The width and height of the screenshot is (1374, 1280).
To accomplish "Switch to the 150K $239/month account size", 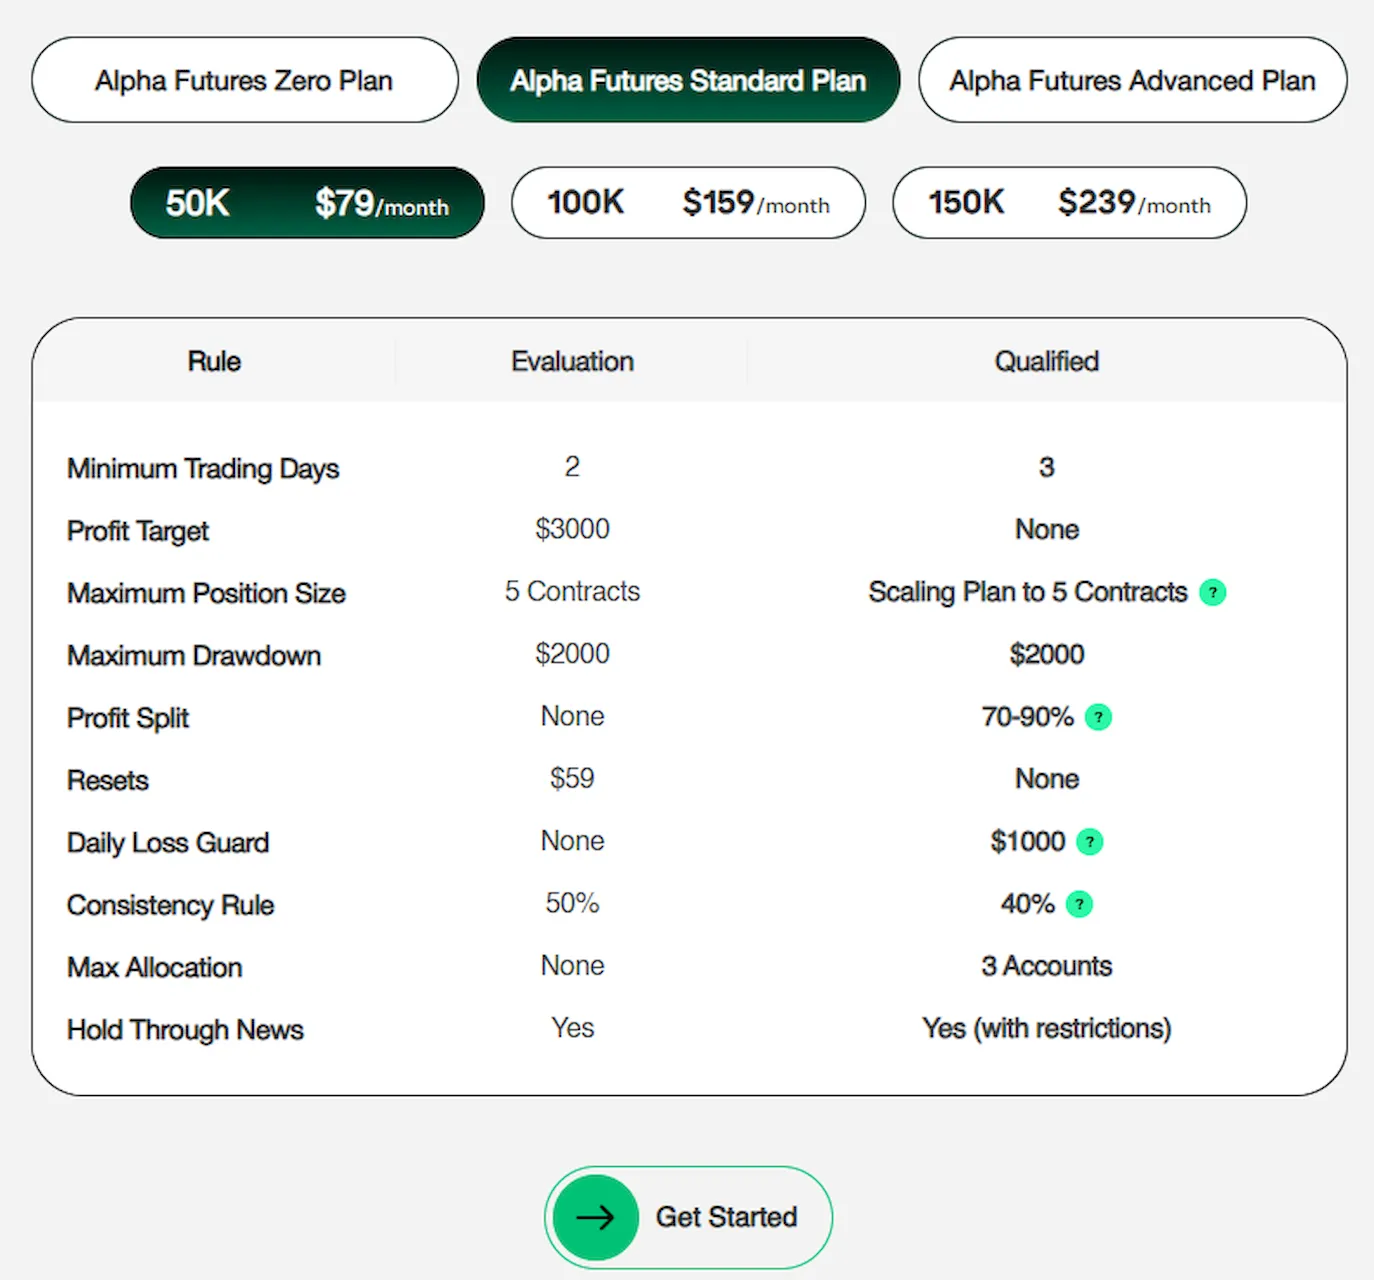I will point(1068,203).
